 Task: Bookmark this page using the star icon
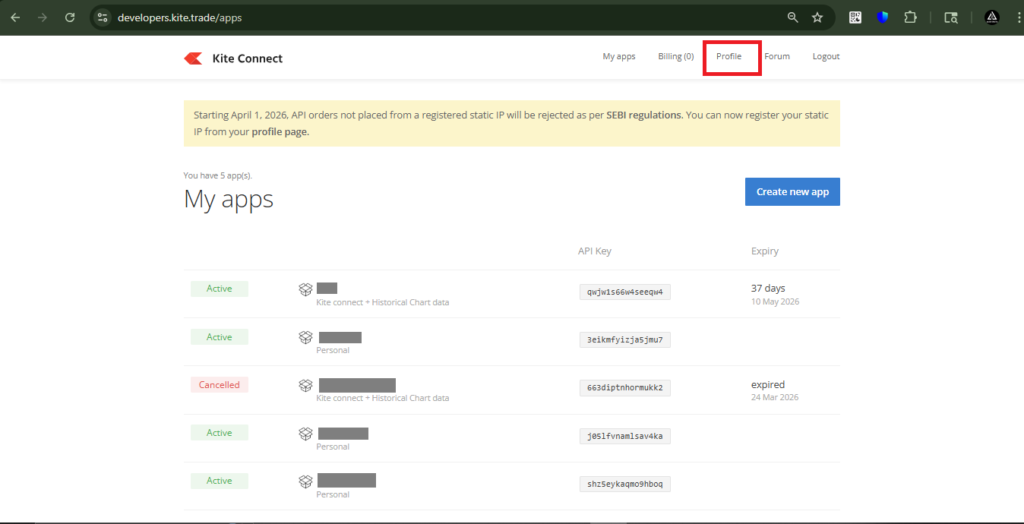817,17
